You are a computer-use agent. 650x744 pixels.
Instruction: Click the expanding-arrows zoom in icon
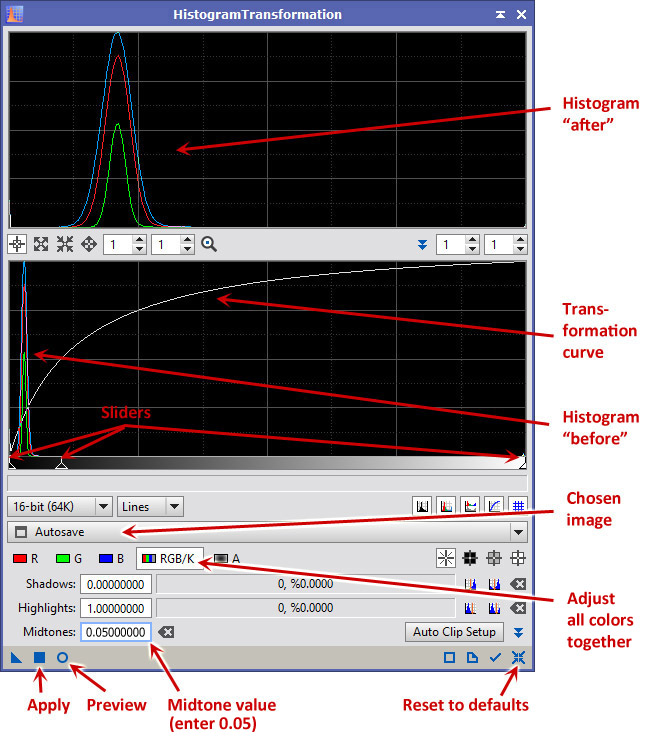(41, 245)
